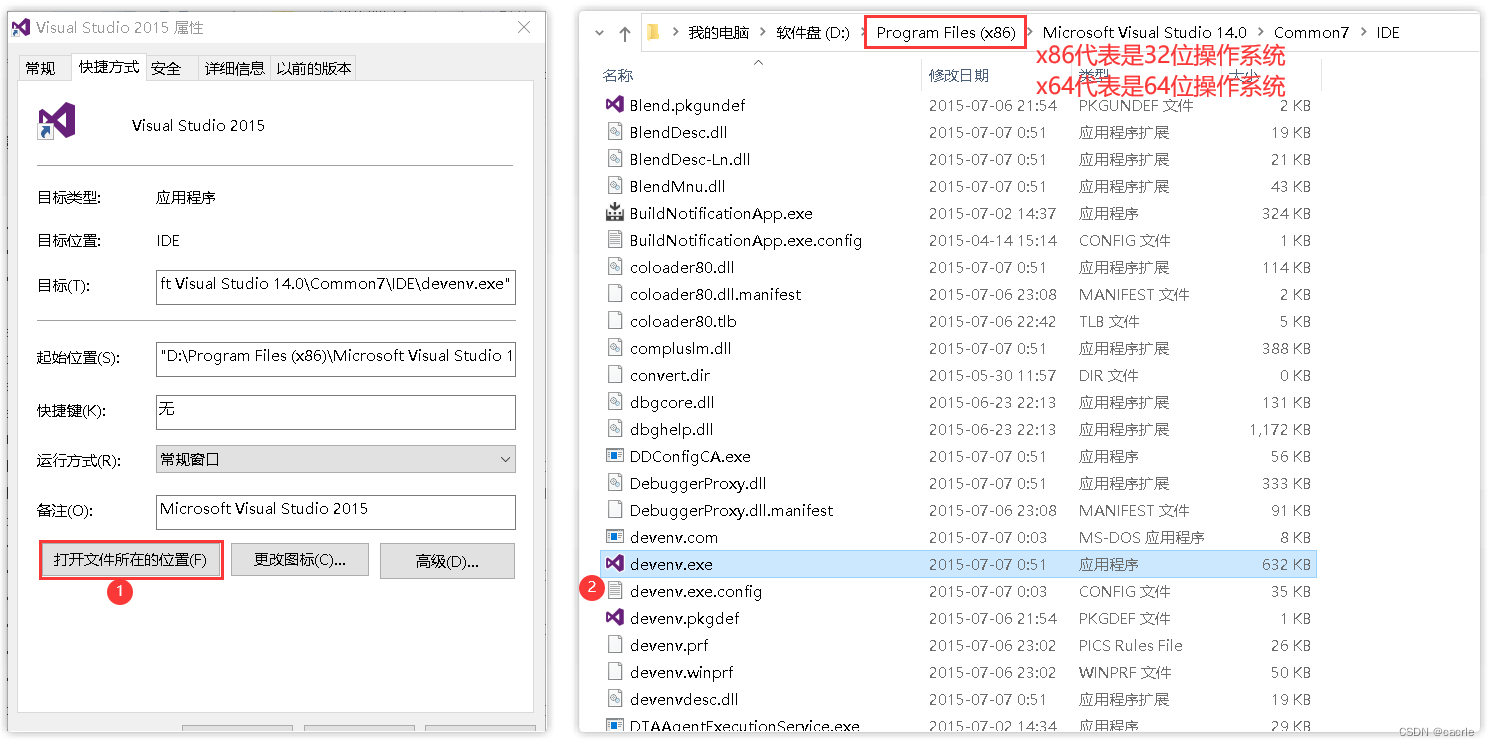Select the devenv.winprf file name
The image size is (1489, 746).
click(681, 672)
